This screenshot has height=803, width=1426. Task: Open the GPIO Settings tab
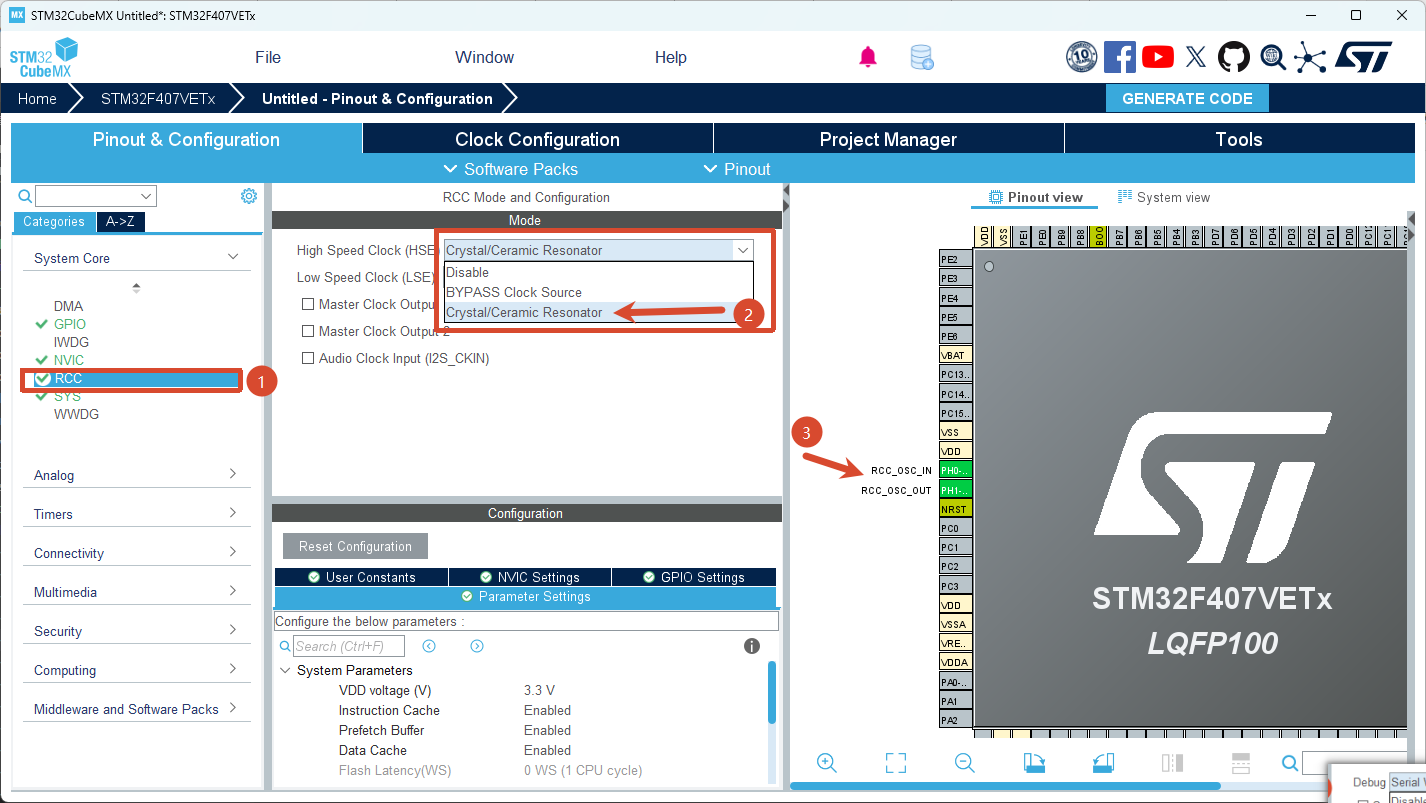point(694,577)
